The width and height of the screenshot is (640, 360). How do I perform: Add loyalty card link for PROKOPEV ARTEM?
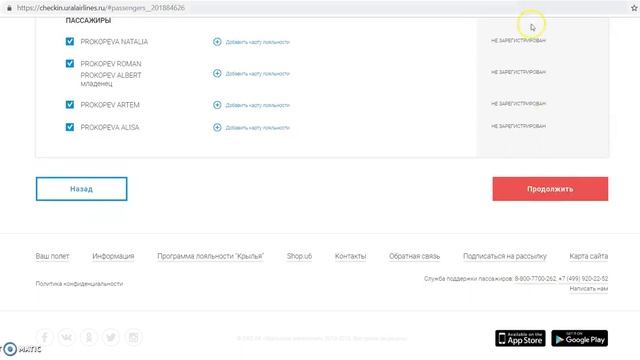click(258, 105)
